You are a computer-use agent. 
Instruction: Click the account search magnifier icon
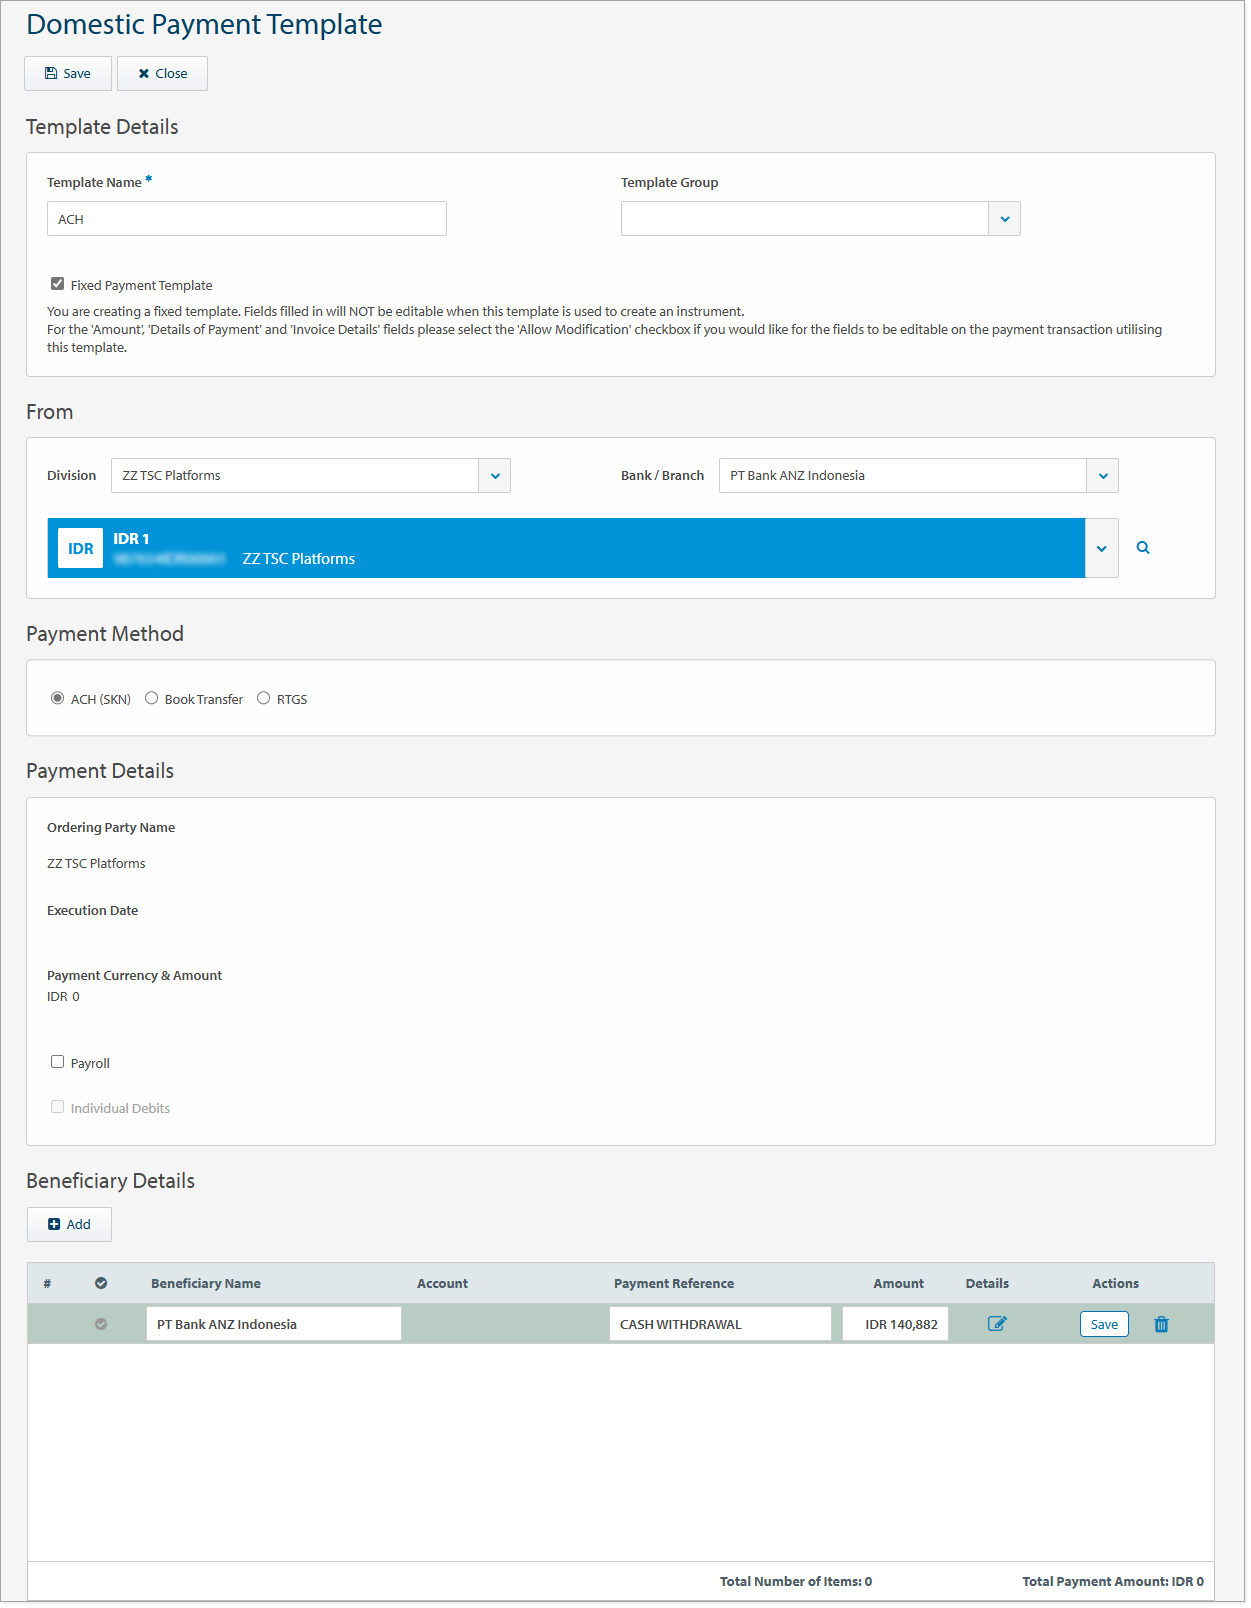click(1143, 548)
